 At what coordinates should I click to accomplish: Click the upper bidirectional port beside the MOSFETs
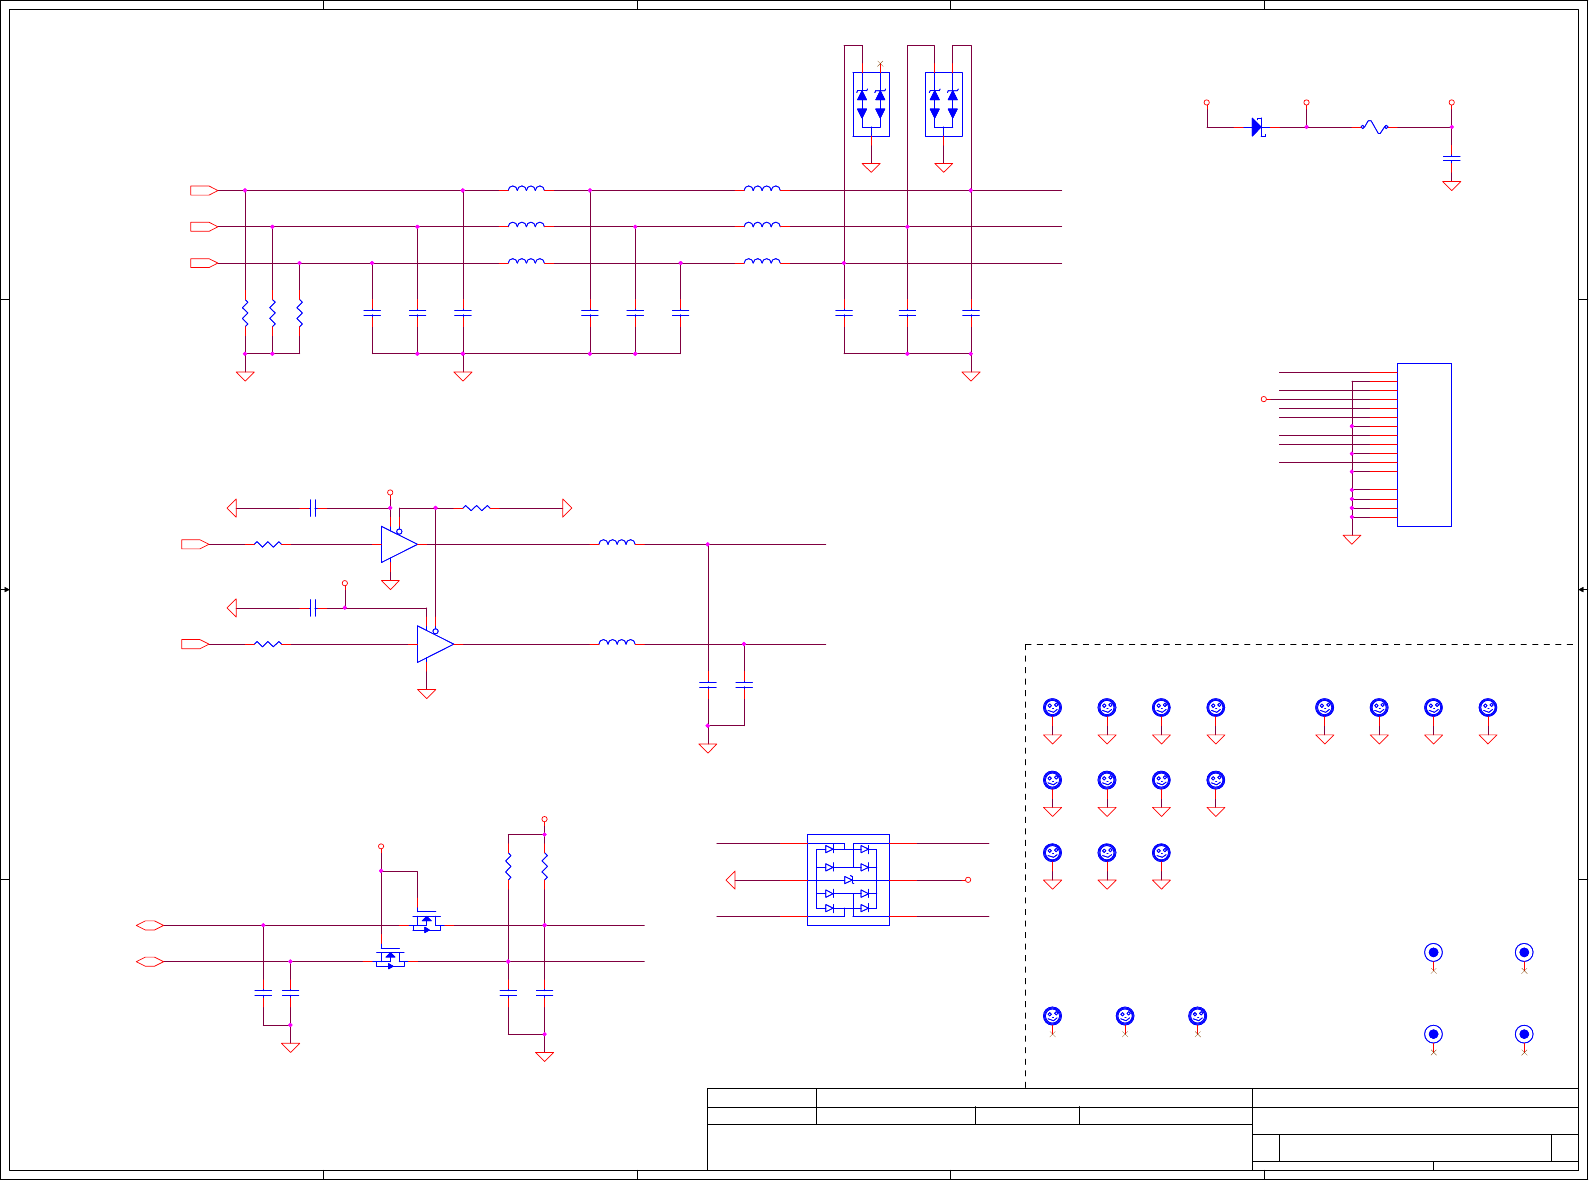tap(150, 926)
